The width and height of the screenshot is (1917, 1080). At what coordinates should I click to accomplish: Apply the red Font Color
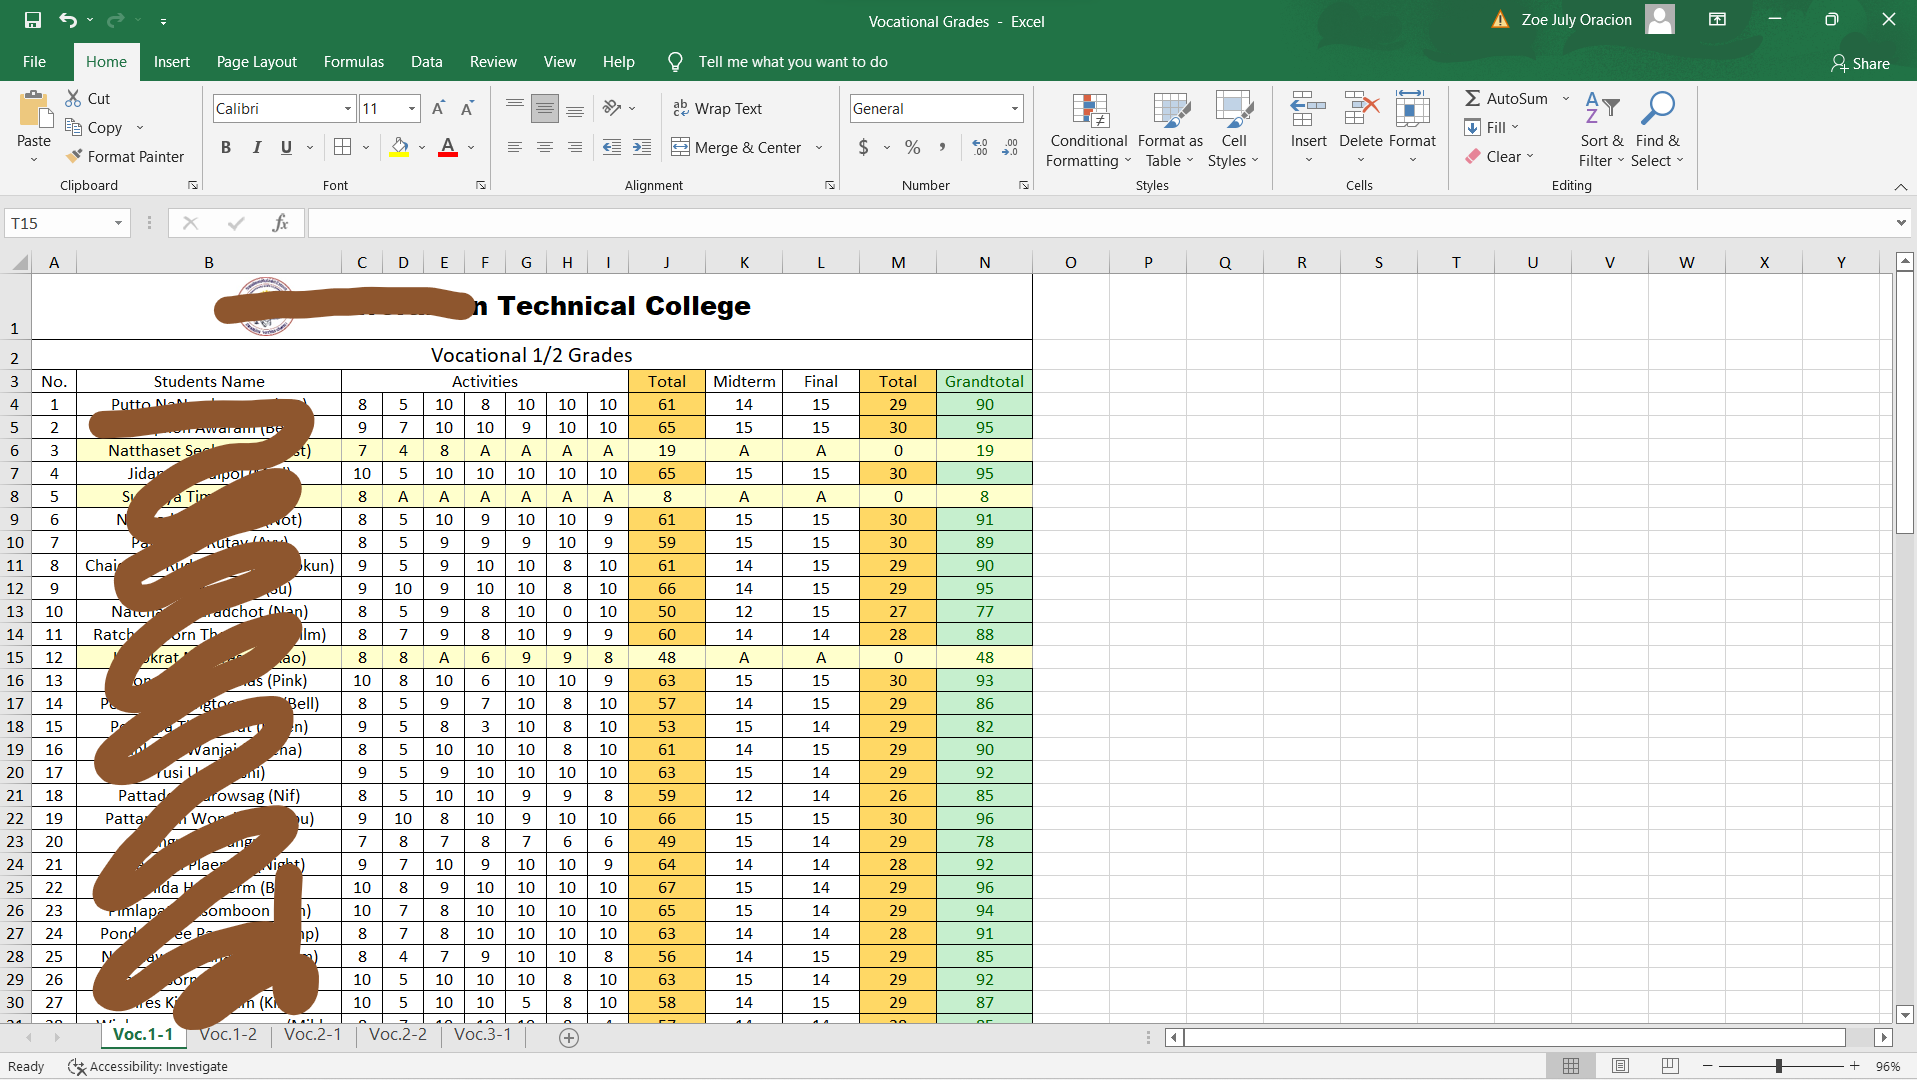tap(448, 147)
